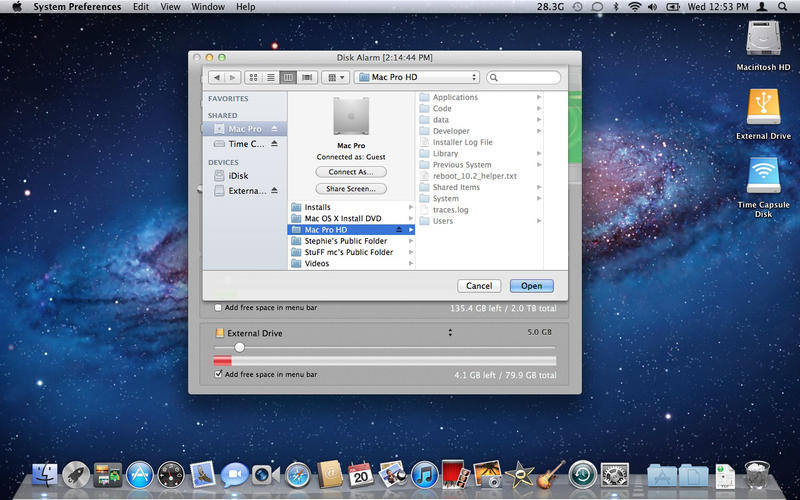Image resolution: width=800 pixels, height=500 pixels.
Task: Go forward with the right arrow button
Action: click(x=232, y=78)
